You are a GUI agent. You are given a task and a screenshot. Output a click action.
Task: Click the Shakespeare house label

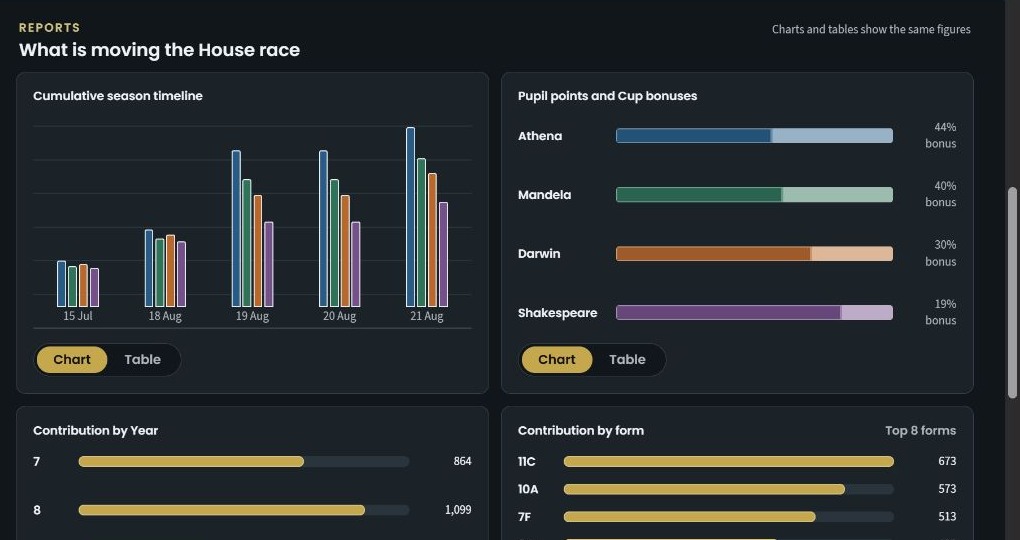click(557, 313)
